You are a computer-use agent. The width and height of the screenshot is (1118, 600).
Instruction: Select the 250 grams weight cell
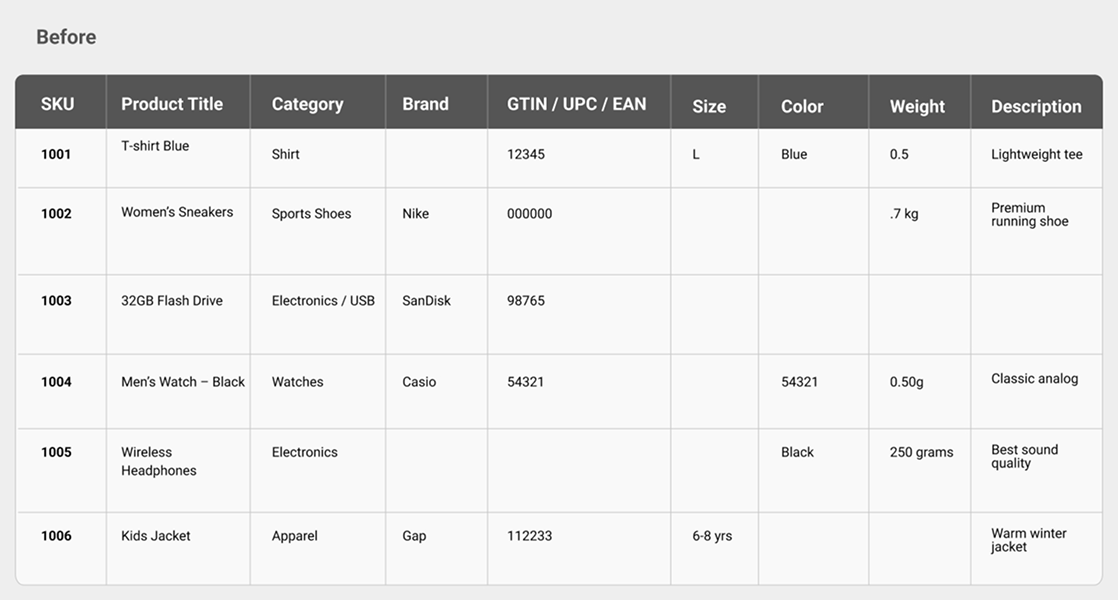[921, 452]
